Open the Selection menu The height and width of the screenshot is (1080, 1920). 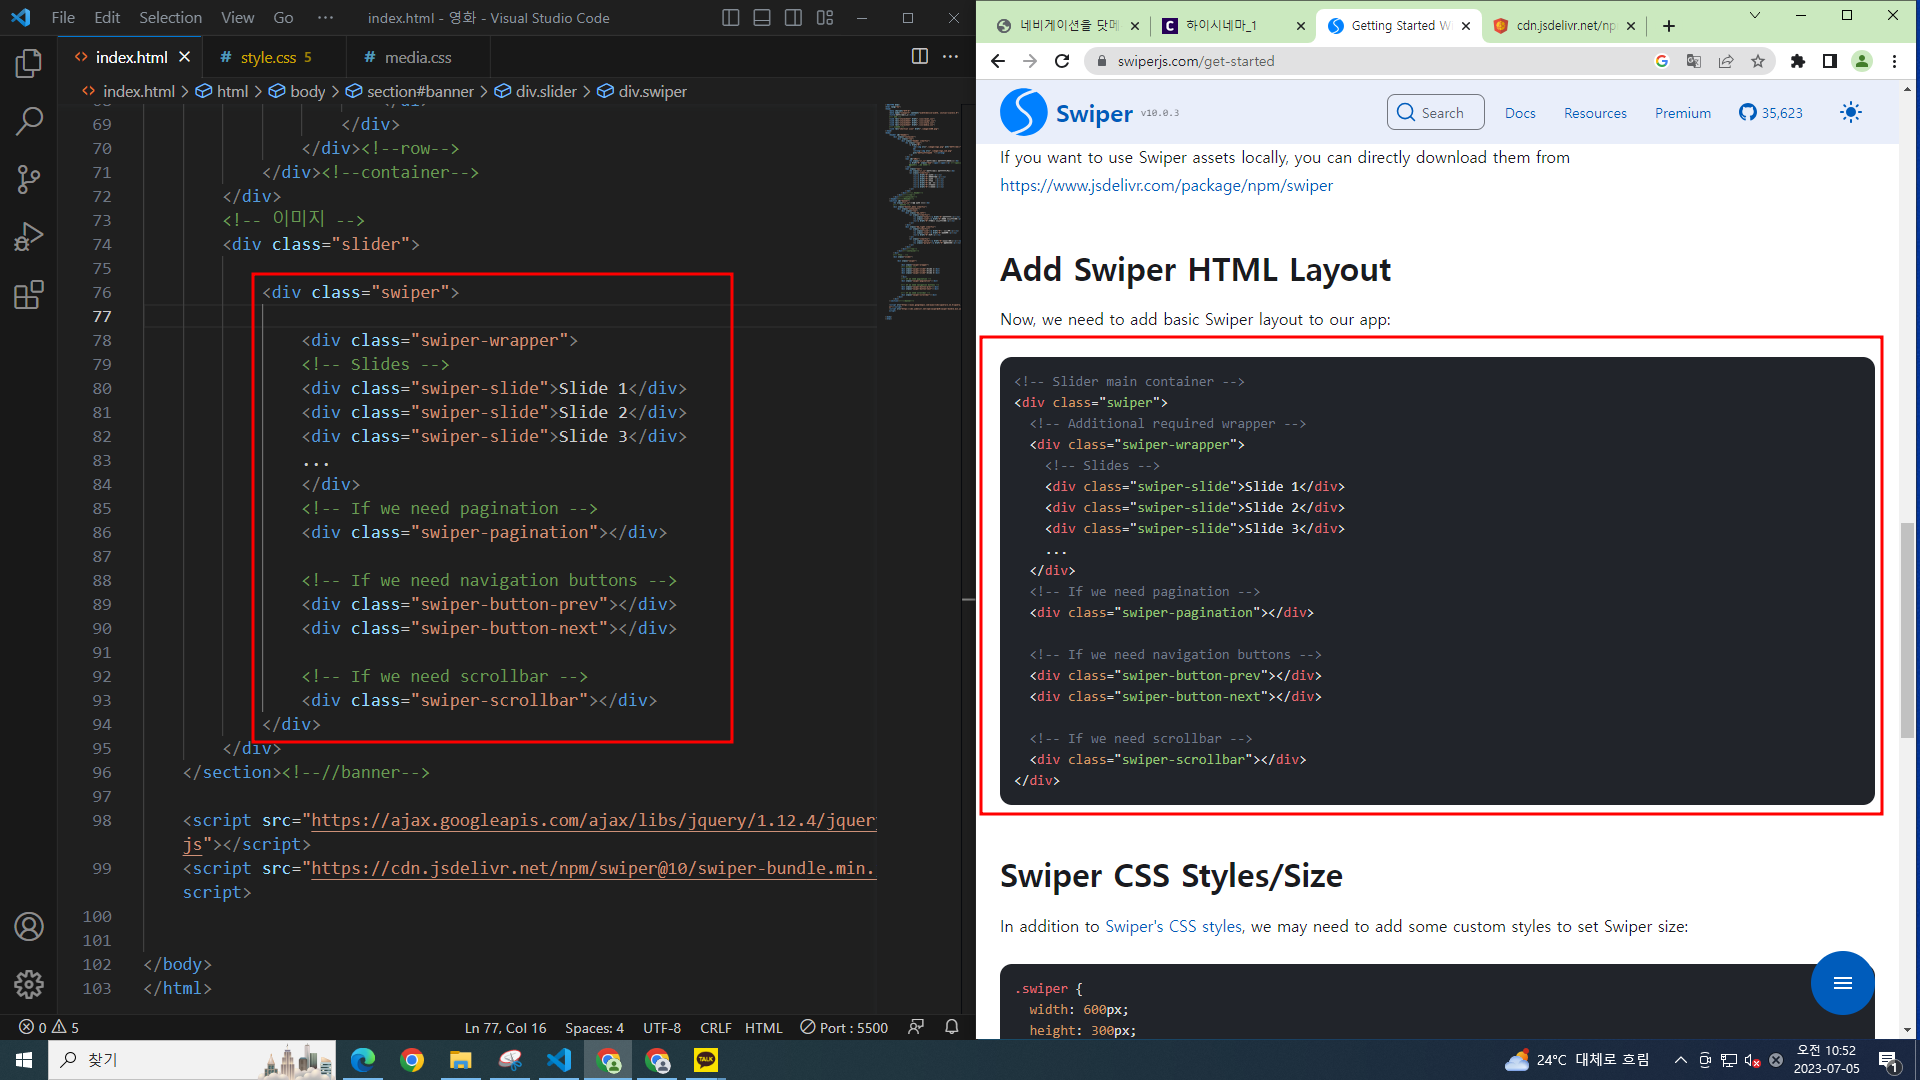(x=170, y=18)
